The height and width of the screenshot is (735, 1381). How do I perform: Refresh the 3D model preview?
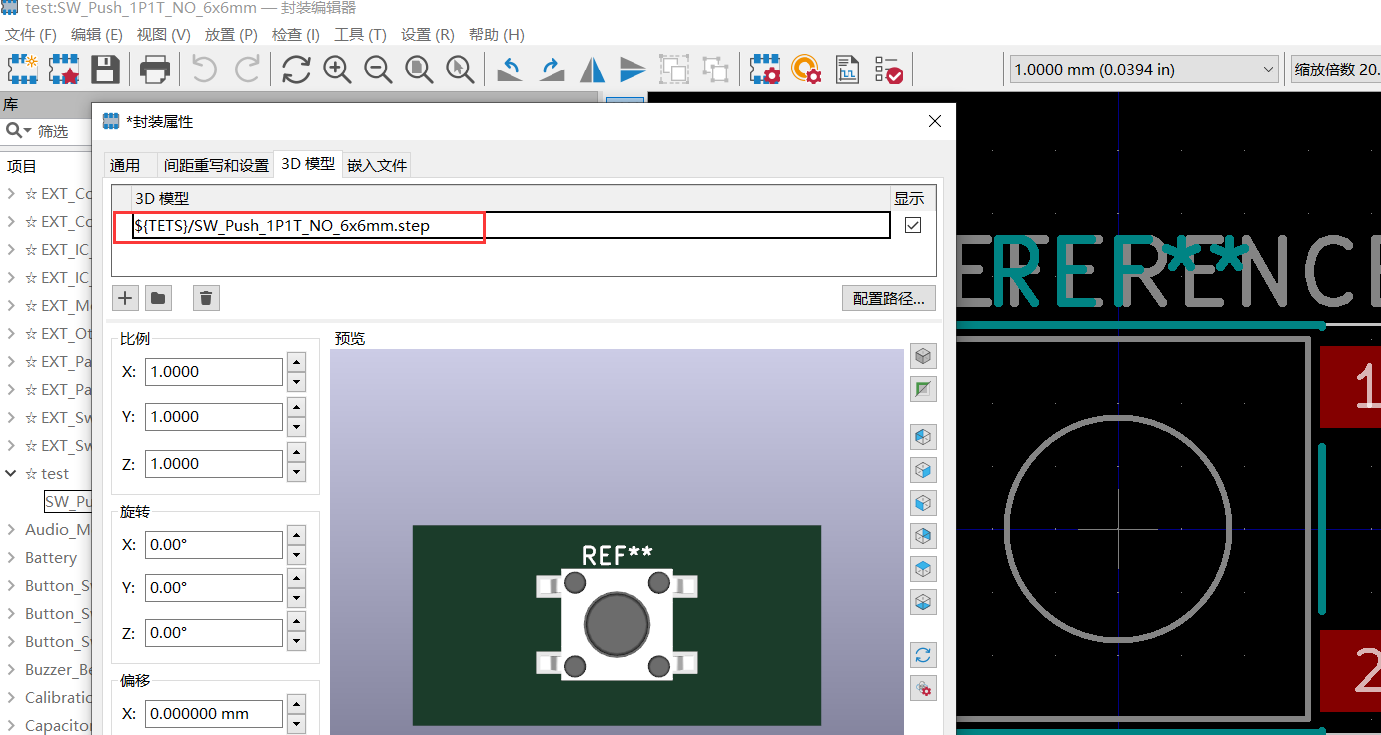923,655
